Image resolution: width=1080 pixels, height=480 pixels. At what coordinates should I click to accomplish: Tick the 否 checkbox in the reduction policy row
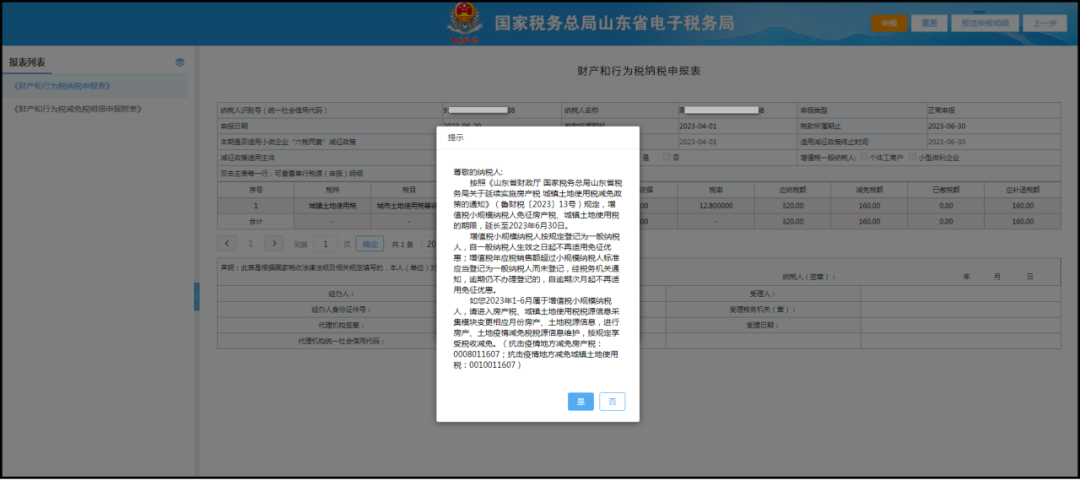666,157
